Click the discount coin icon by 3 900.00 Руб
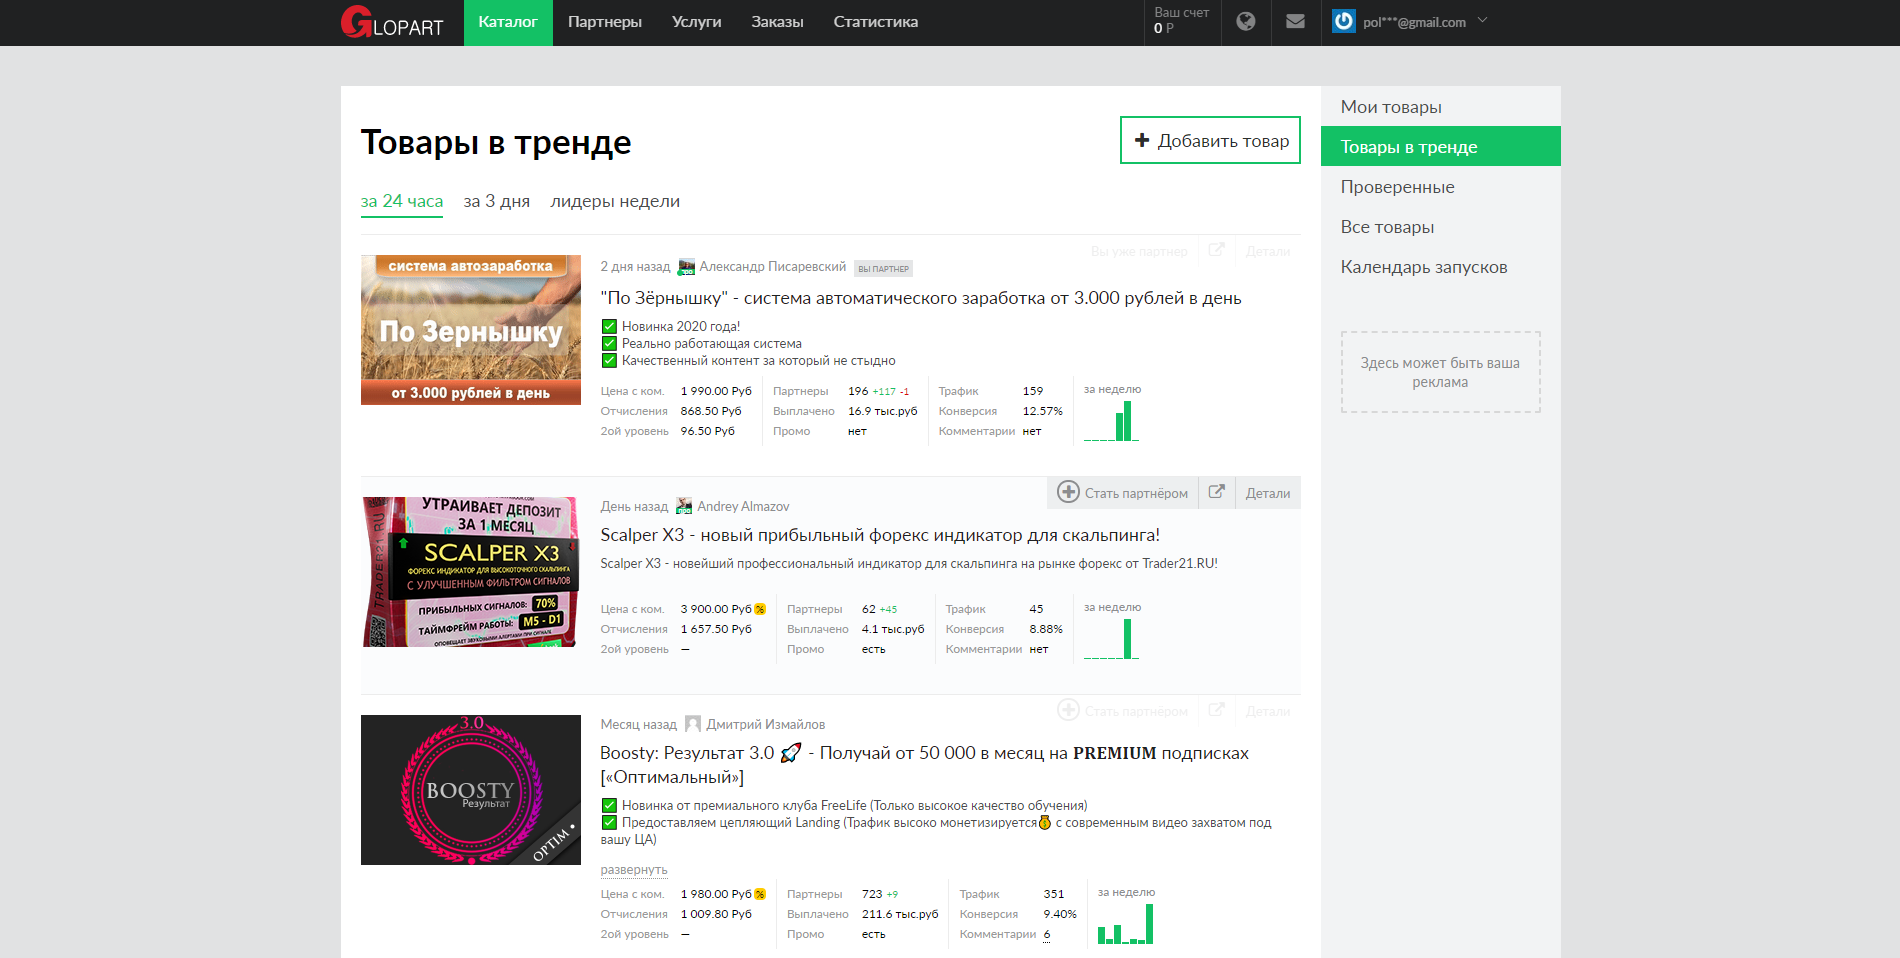Image resolution: width=1900 pixels, height=958 pixels. pos(760,609)
